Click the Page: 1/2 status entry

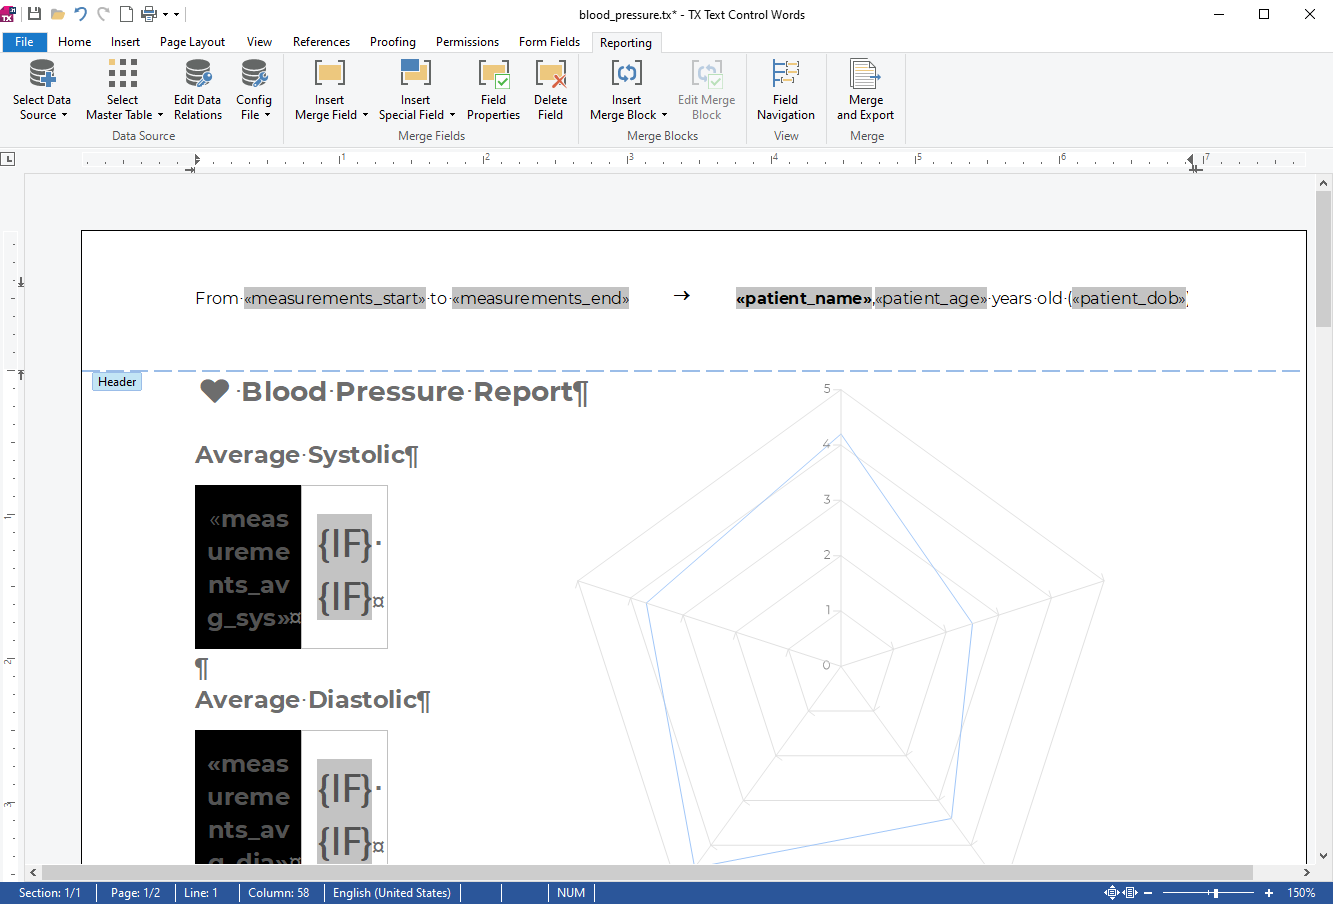135,893
